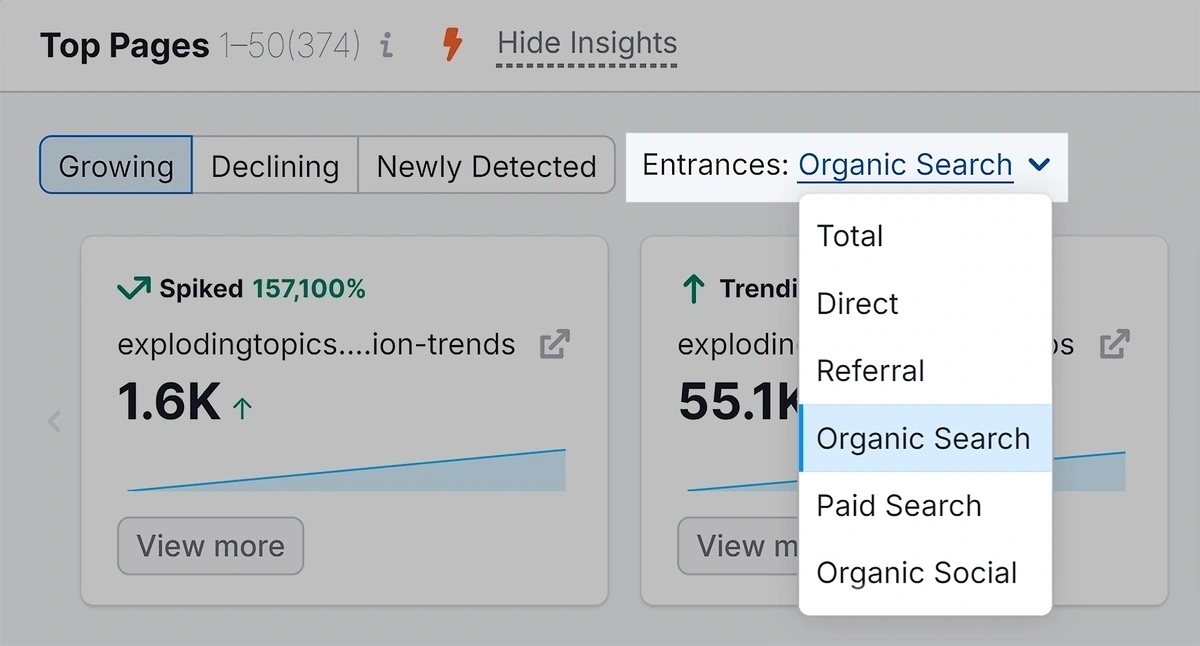
Task: Click the left carousel navigation arrow
Action: [54, 421]
